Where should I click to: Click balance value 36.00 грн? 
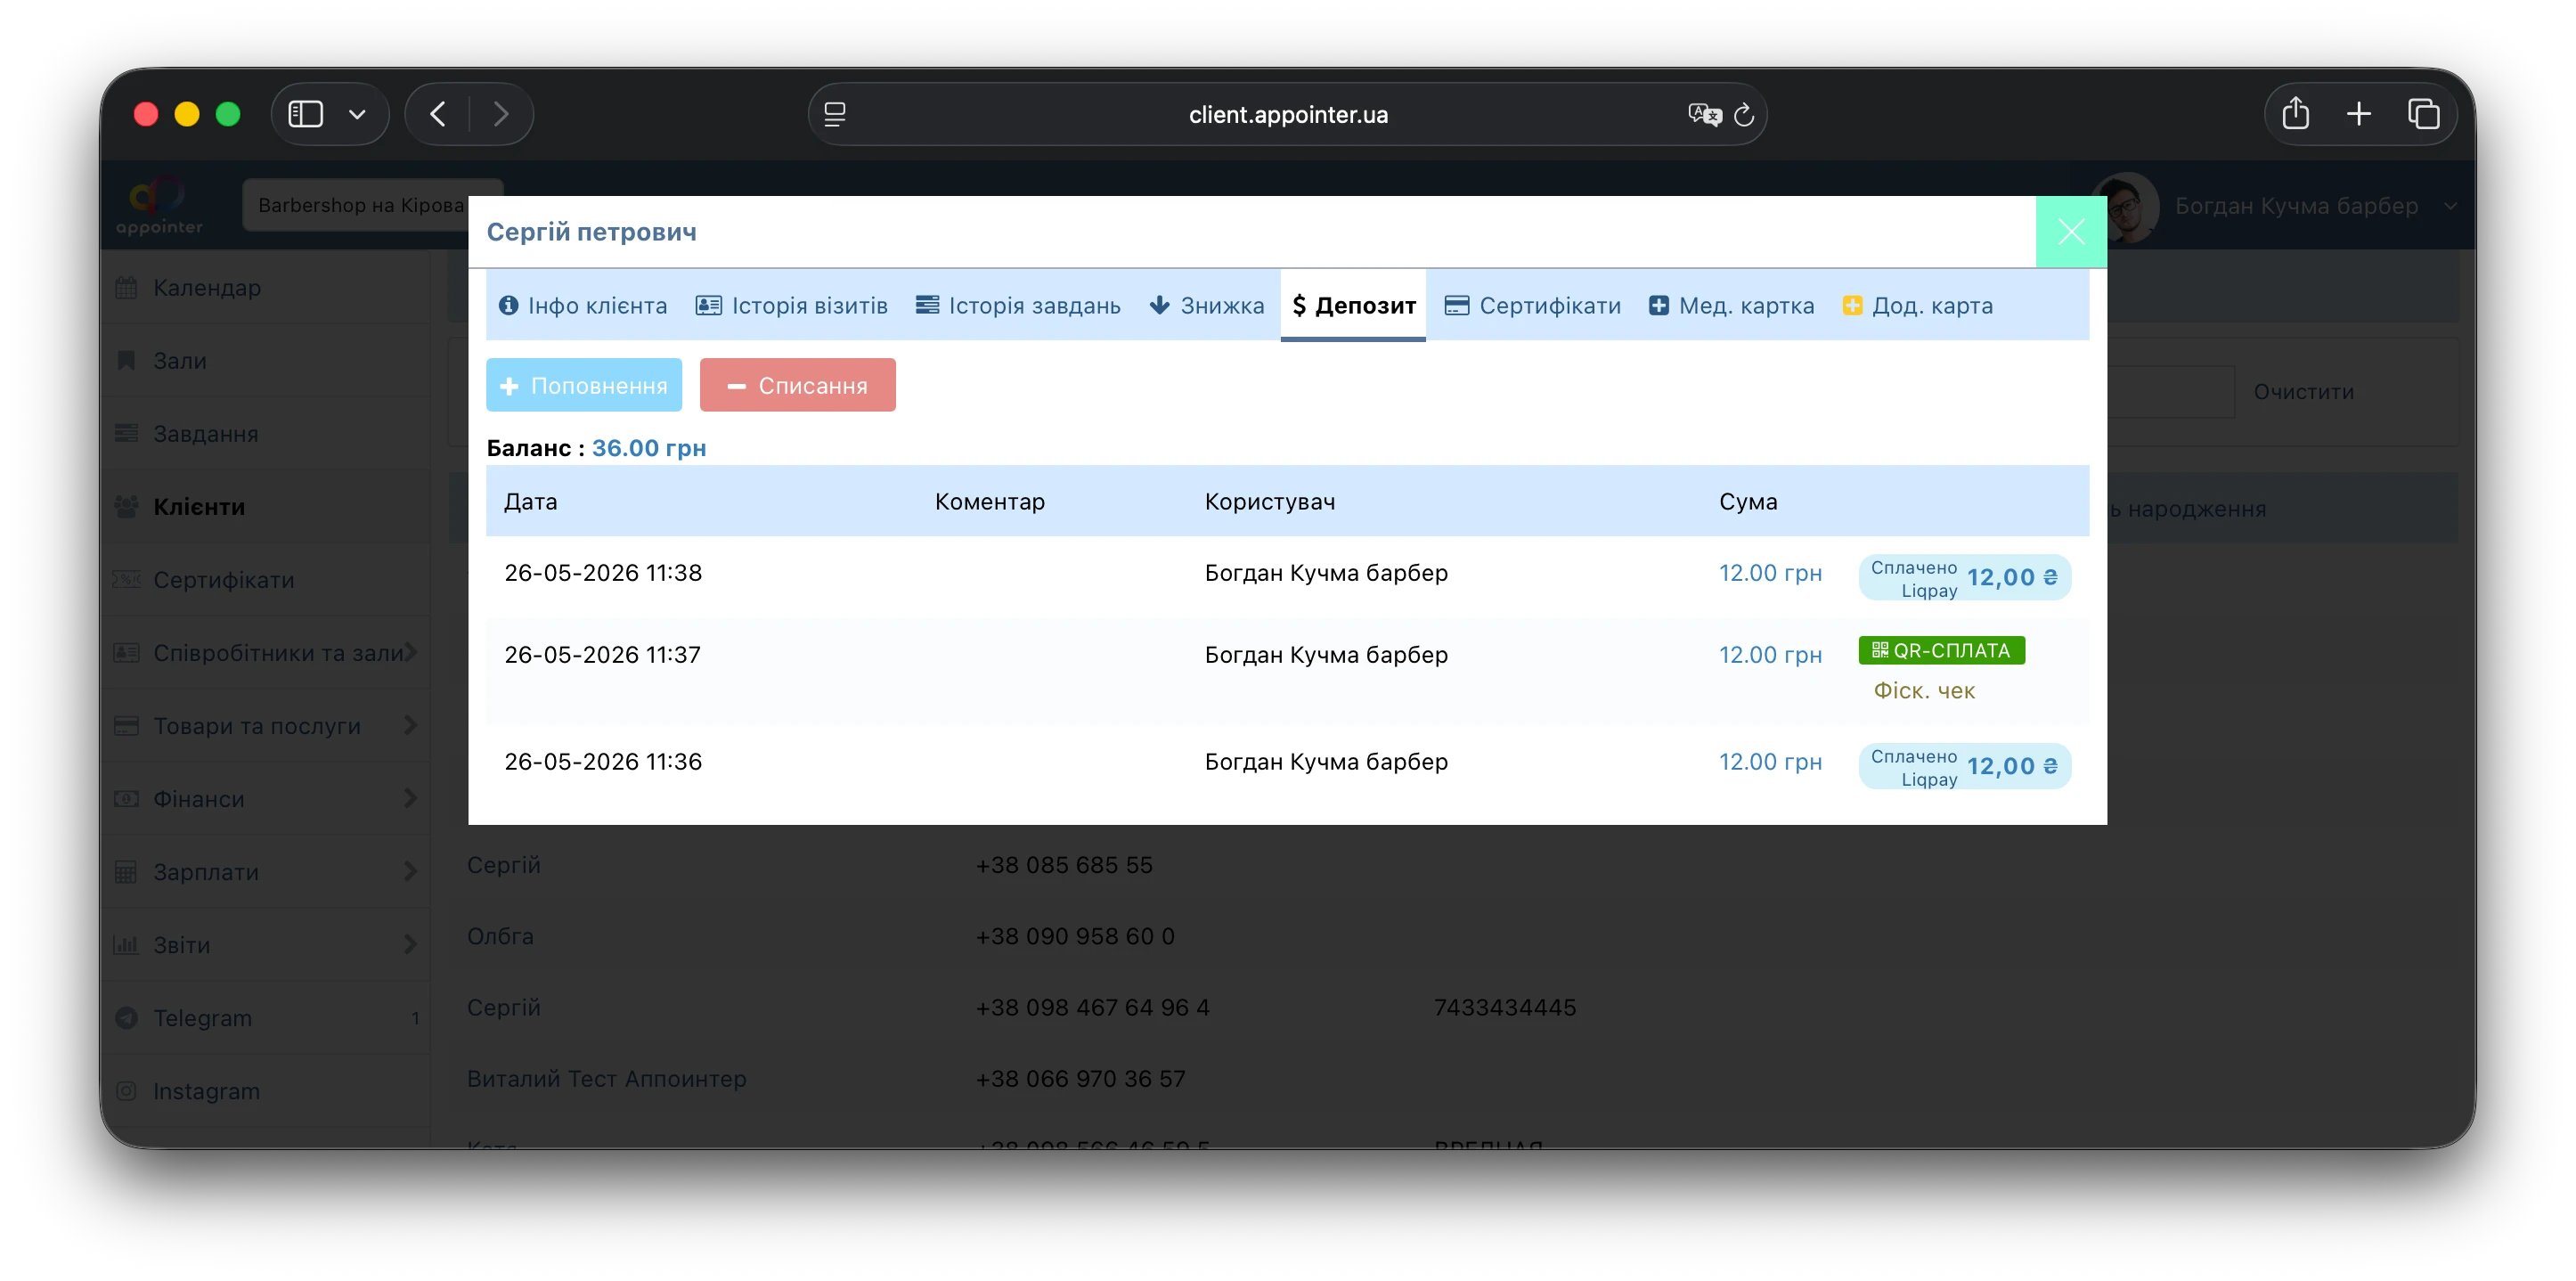point(649,447)
